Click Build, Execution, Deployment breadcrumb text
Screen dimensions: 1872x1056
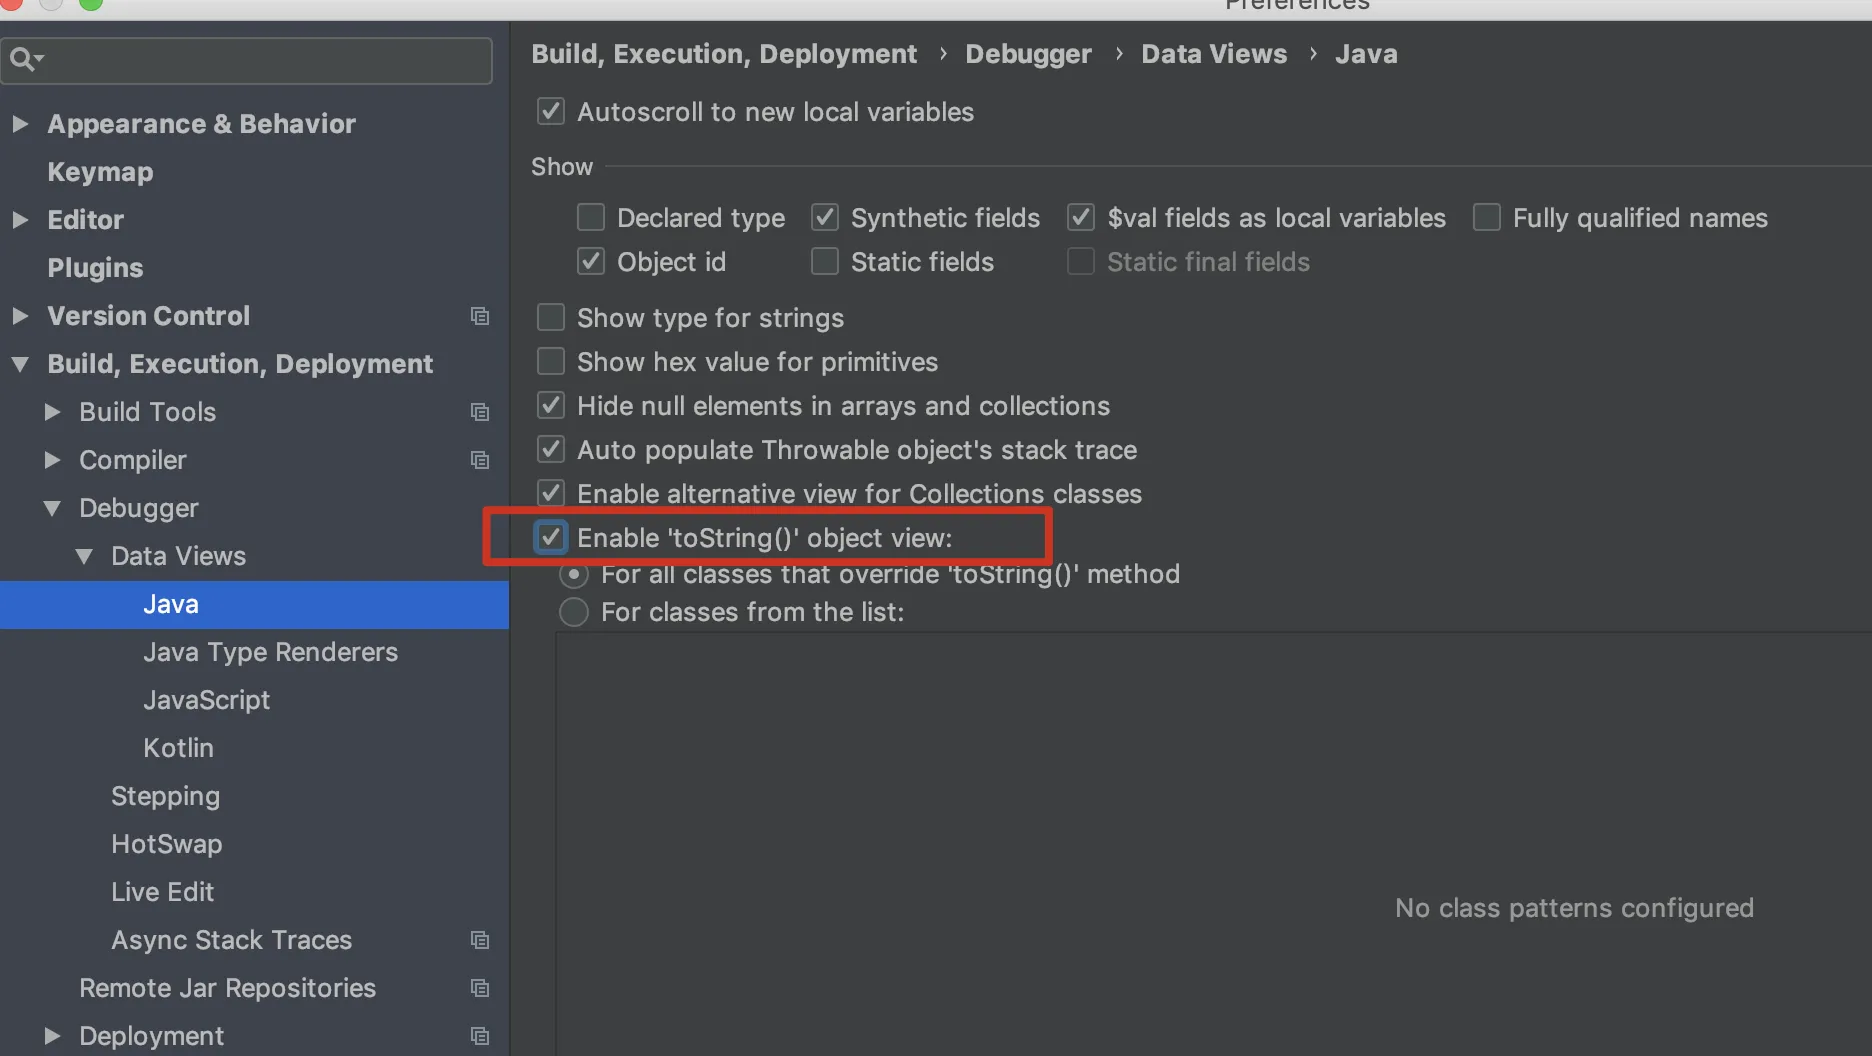(723, 54)
